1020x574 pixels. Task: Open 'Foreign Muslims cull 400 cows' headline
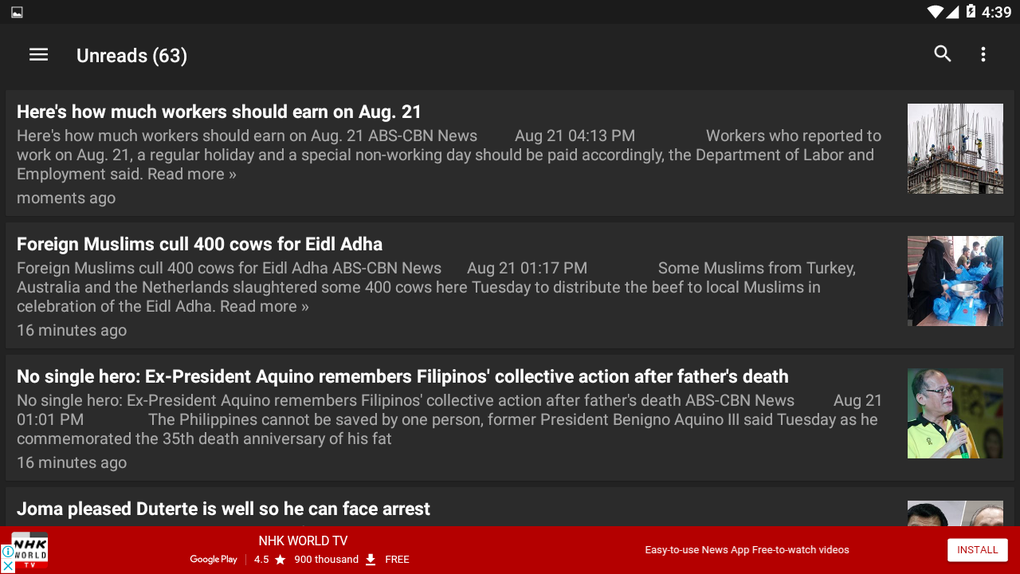(x=200, y=244)
